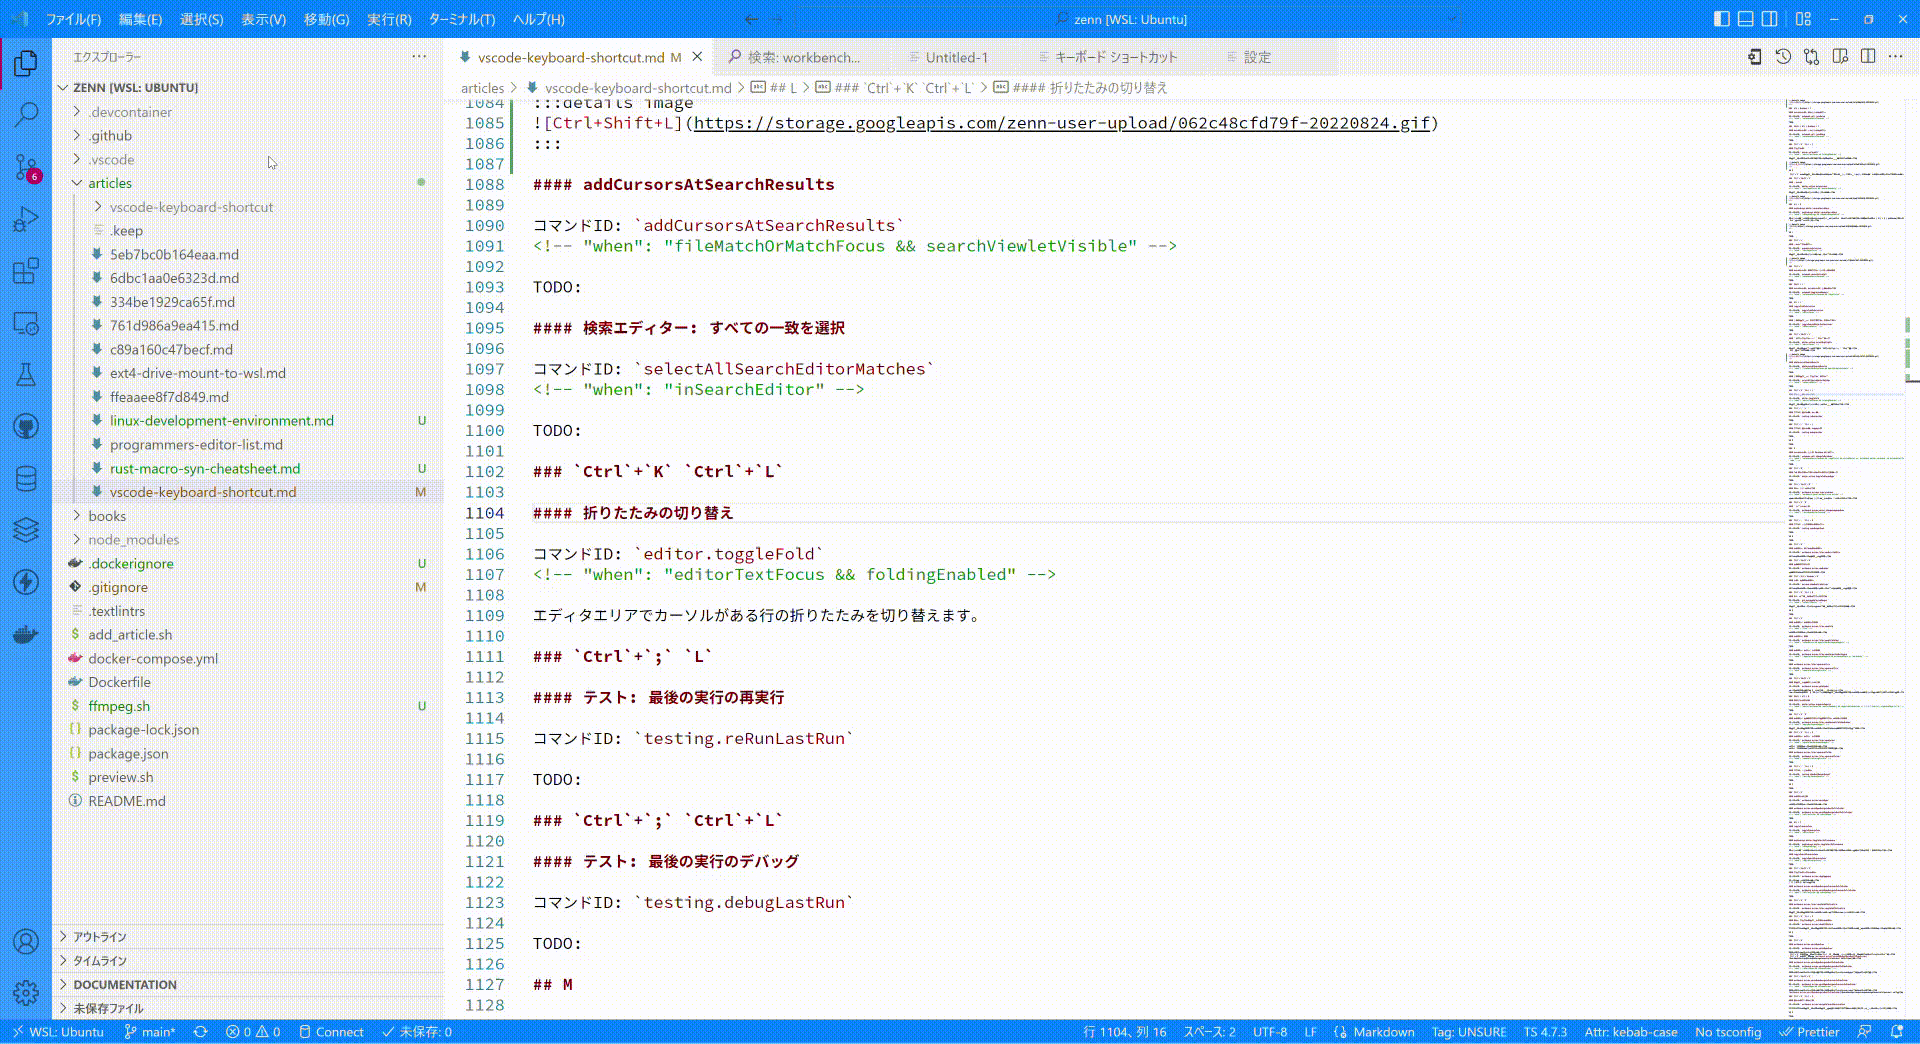Expand the .github folder
Screen dimensions: 1920x1044
[109, 136]
